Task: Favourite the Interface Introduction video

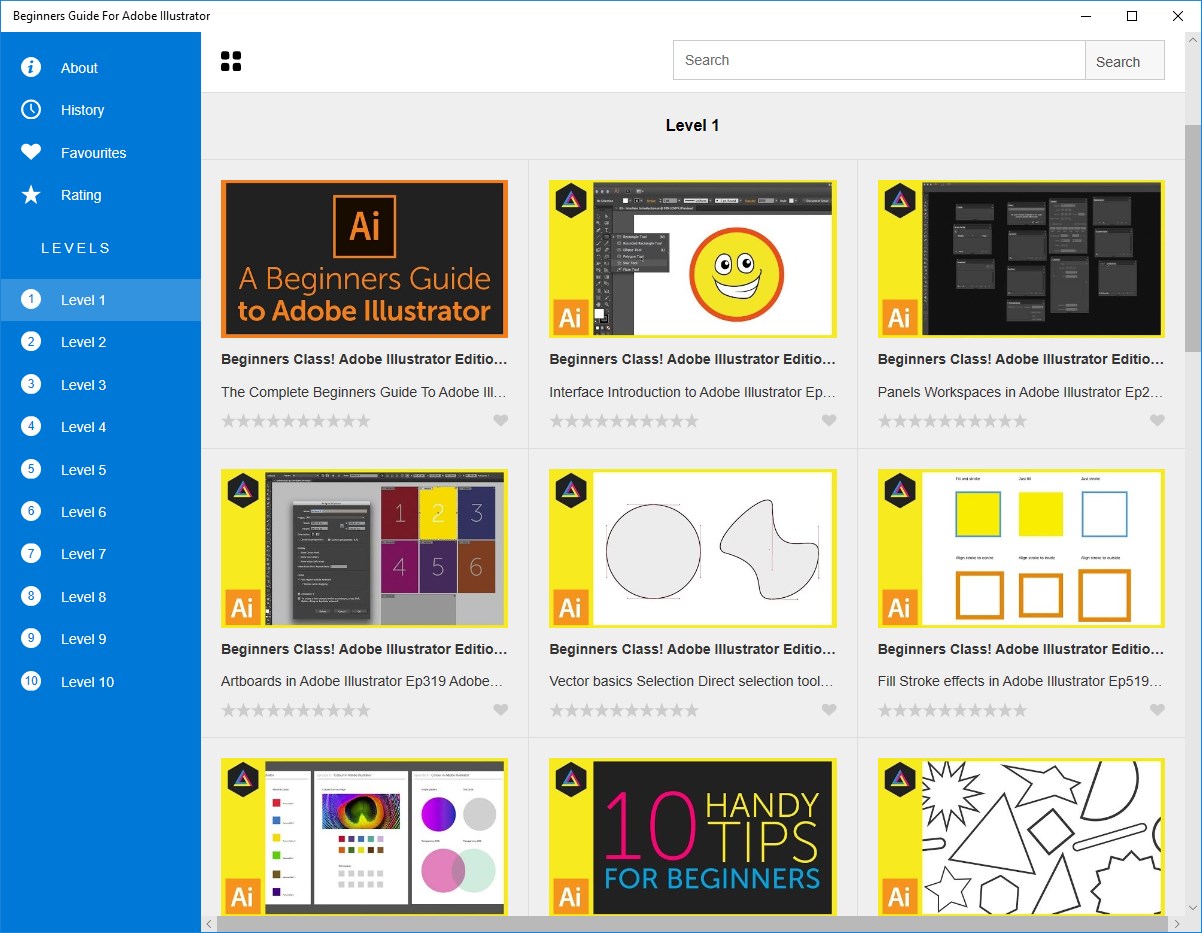Action: point(829,421)
